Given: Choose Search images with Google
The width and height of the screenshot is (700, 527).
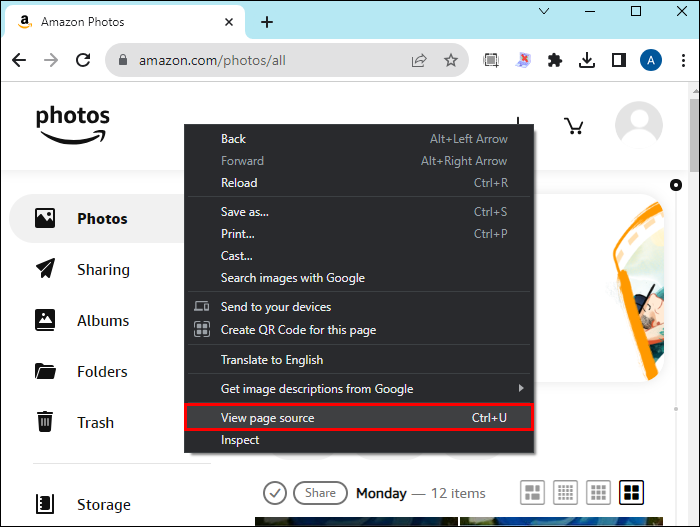Looking at the screenshot, I should pos(359,278).
